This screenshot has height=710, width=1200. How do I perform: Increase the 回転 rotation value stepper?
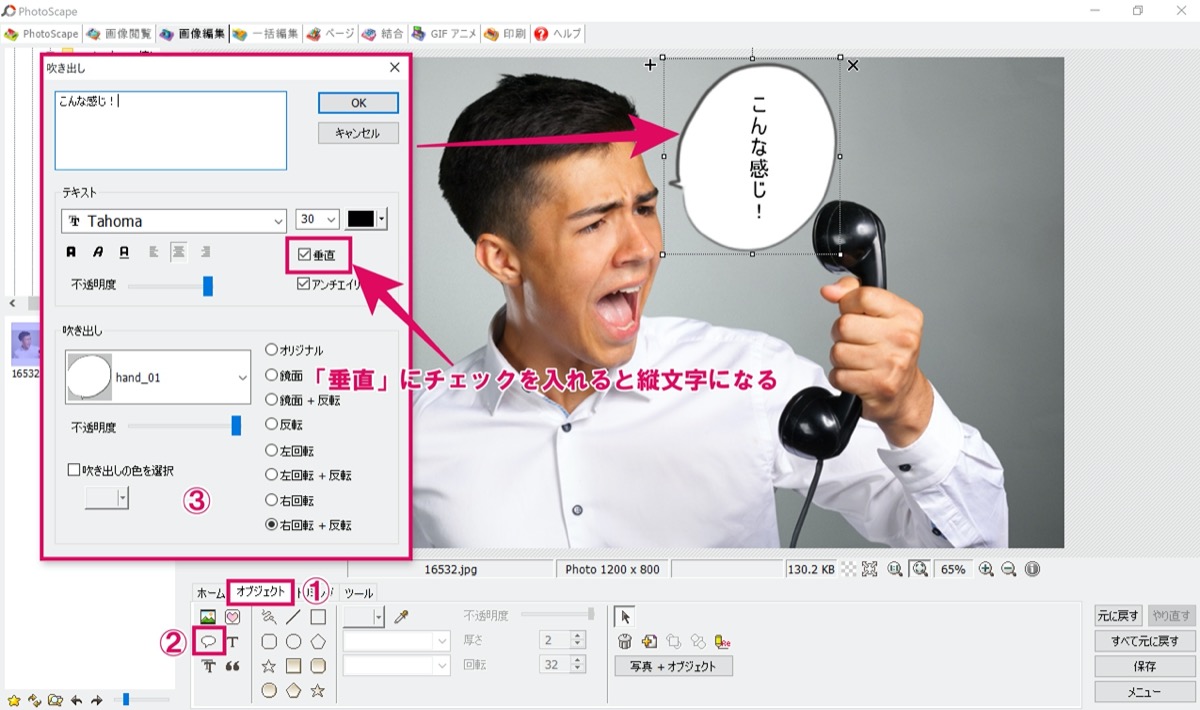point(577,660)
